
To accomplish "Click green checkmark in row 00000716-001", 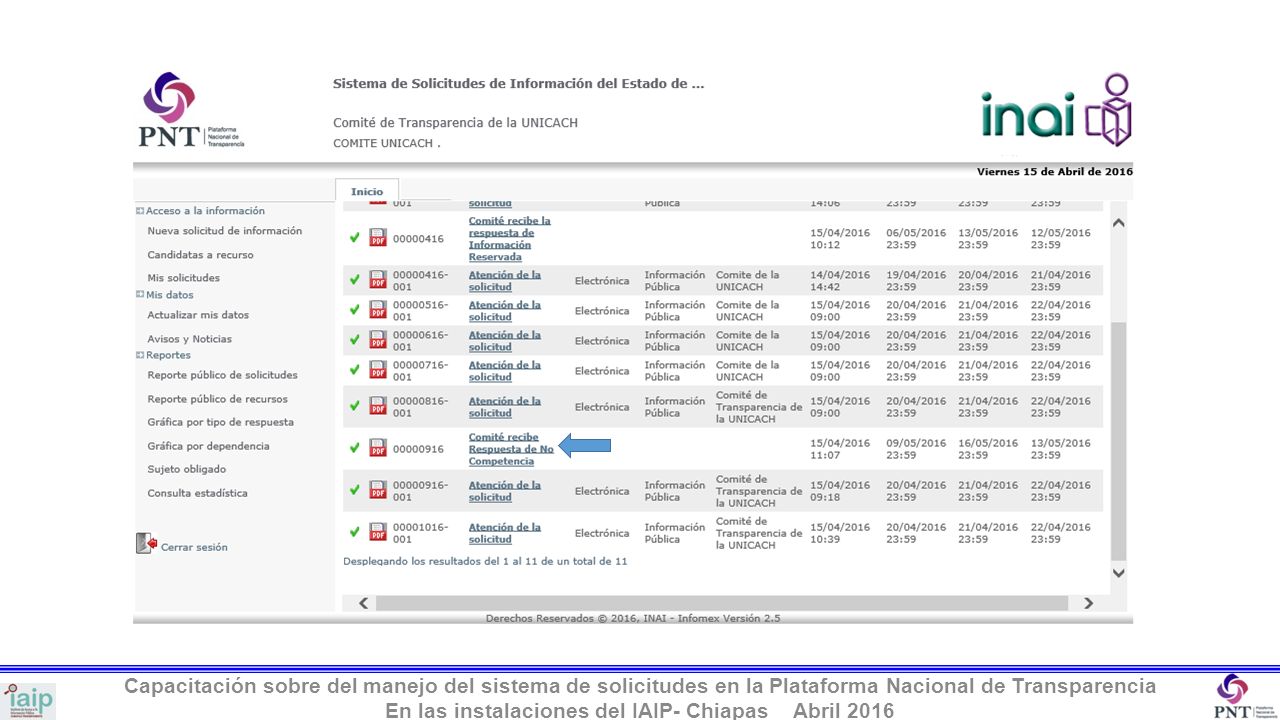I will (354, 370).
